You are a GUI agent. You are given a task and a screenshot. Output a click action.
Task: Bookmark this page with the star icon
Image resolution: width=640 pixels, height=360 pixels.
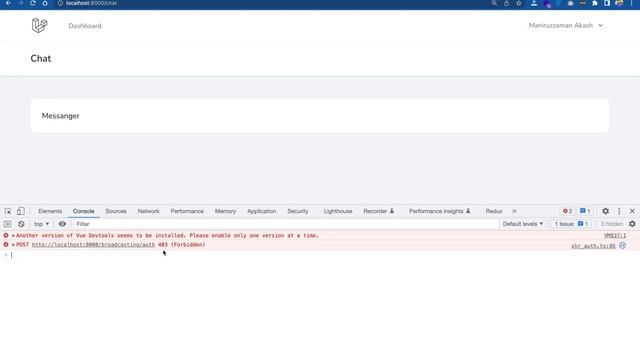[x=519, y=3]
